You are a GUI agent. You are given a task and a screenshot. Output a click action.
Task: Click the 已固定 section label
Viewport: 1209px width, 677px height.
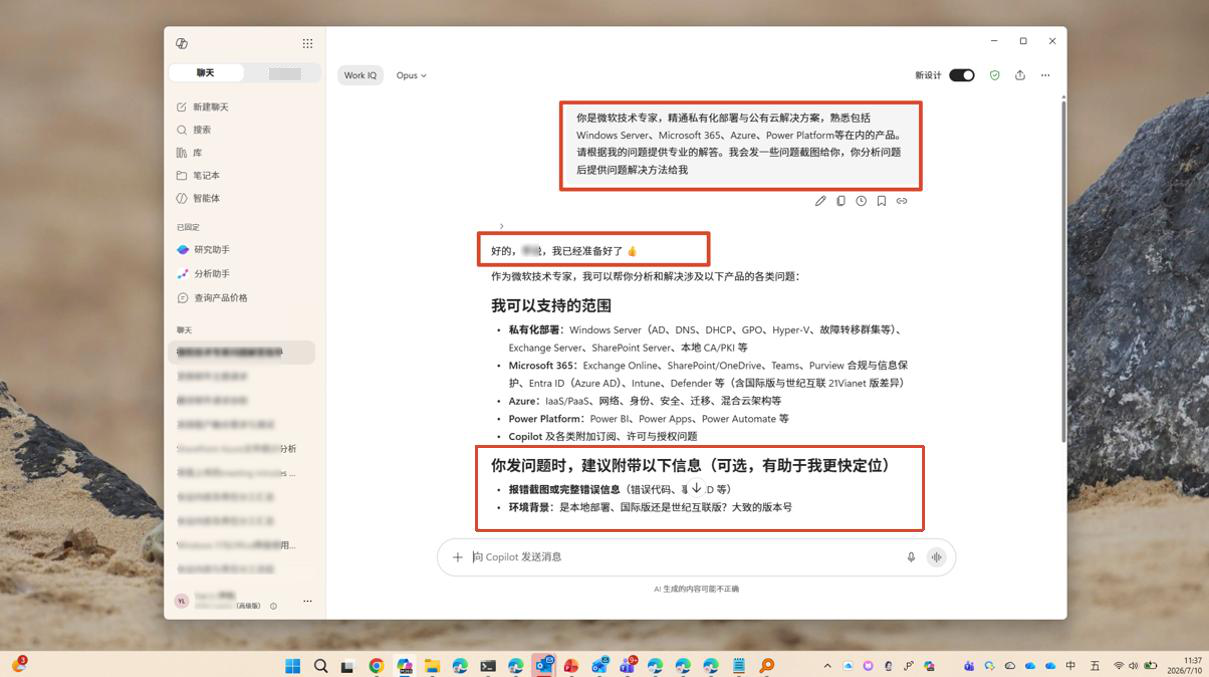click(x=188, y=227)
